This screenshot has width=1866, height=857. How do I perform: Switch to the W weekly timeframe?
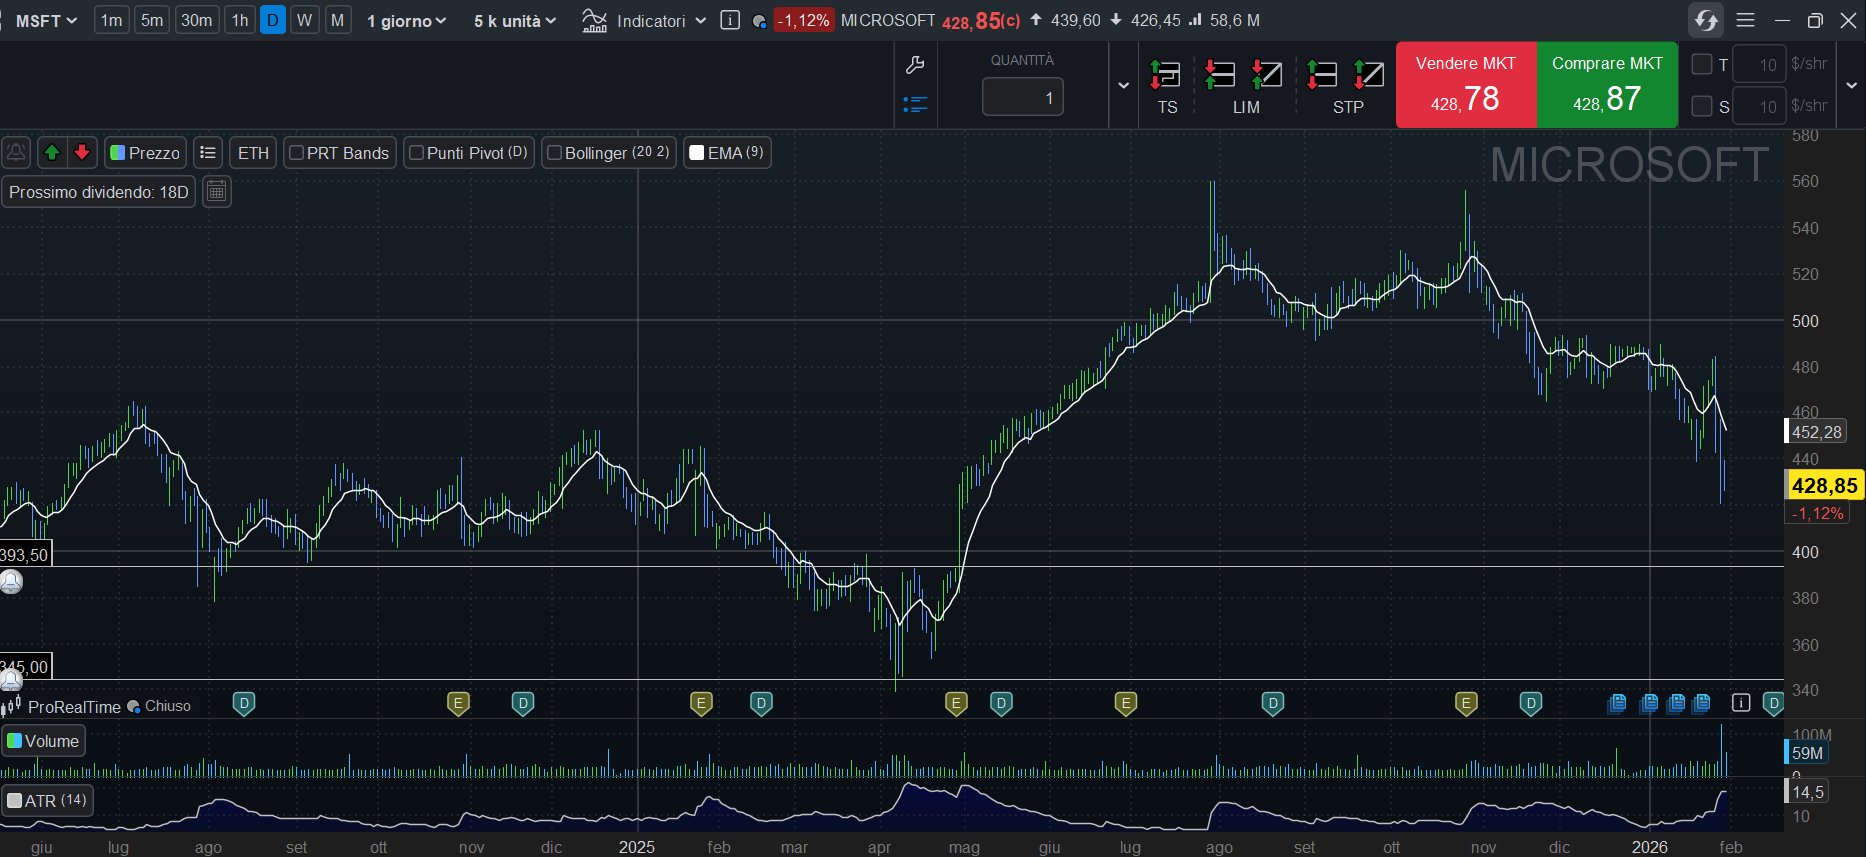305,20
